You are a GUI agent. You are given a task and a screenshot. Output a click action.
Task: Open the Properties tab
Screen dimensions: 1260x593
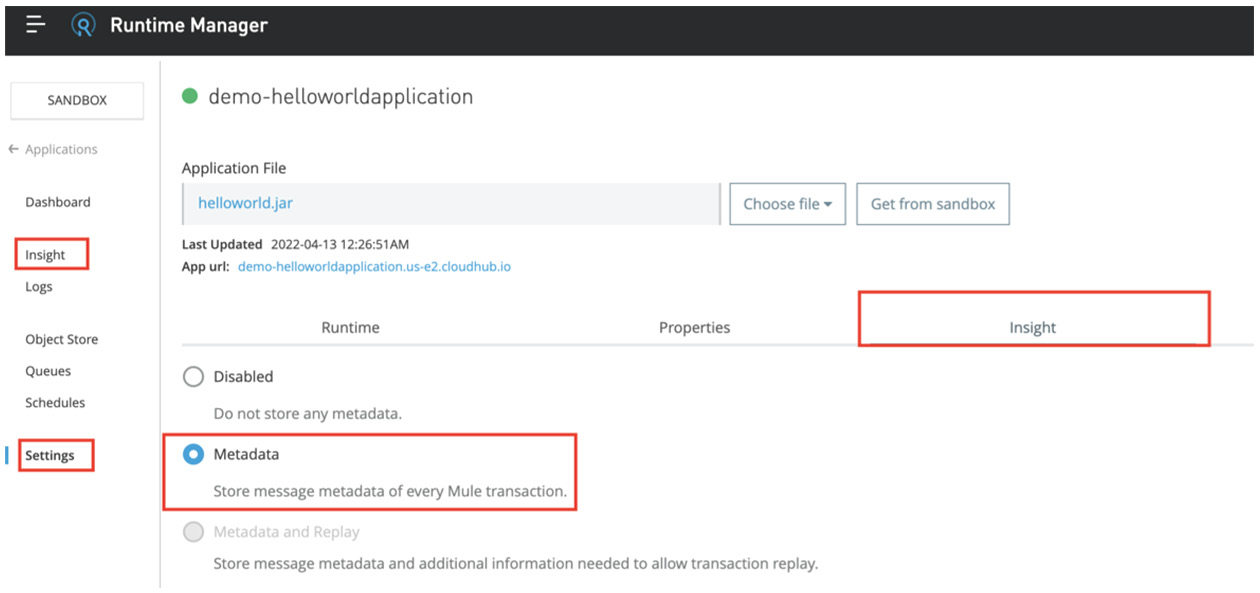[x=694, y=327]
